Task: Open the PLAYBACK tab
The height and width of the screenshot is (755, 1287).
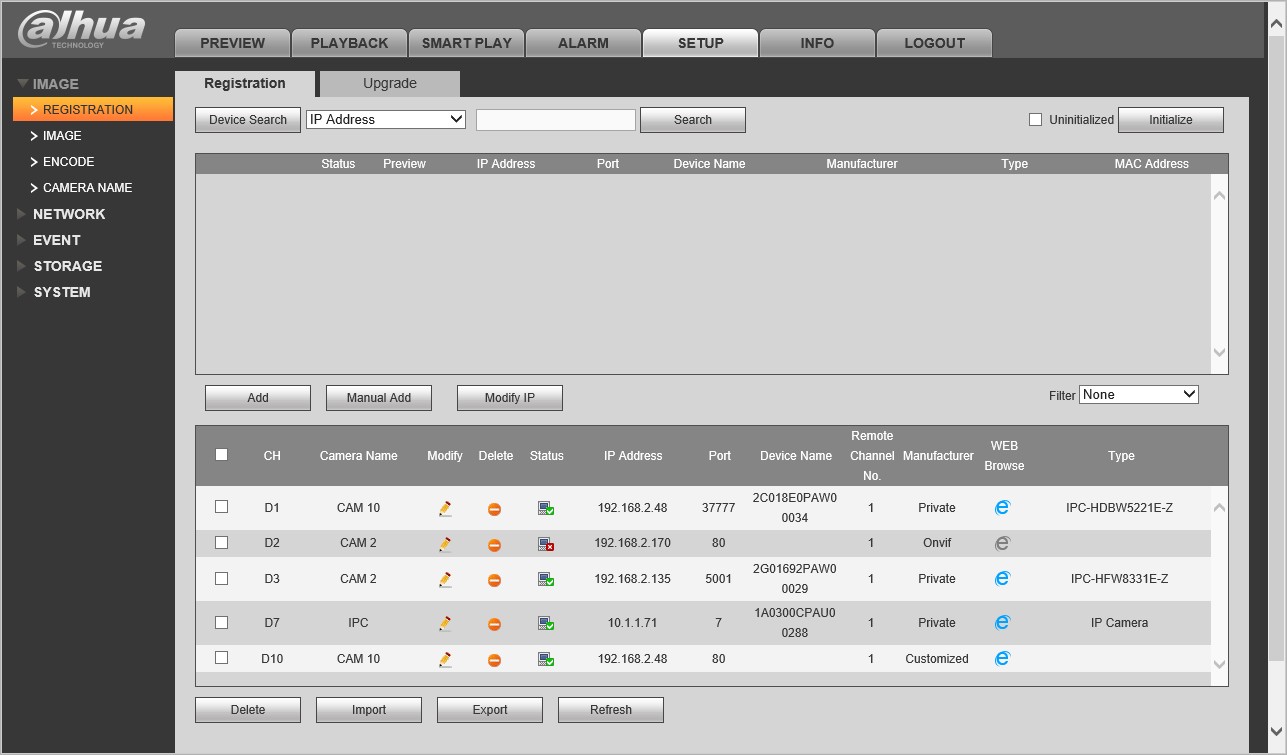Action: tap(349, 43)
